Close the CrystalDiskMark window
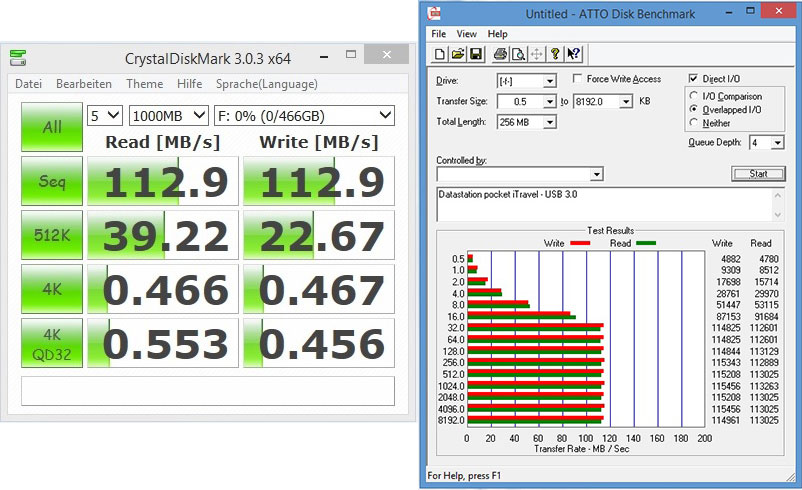The width and height of the screenshot is (802, 490). coord(387,55)
